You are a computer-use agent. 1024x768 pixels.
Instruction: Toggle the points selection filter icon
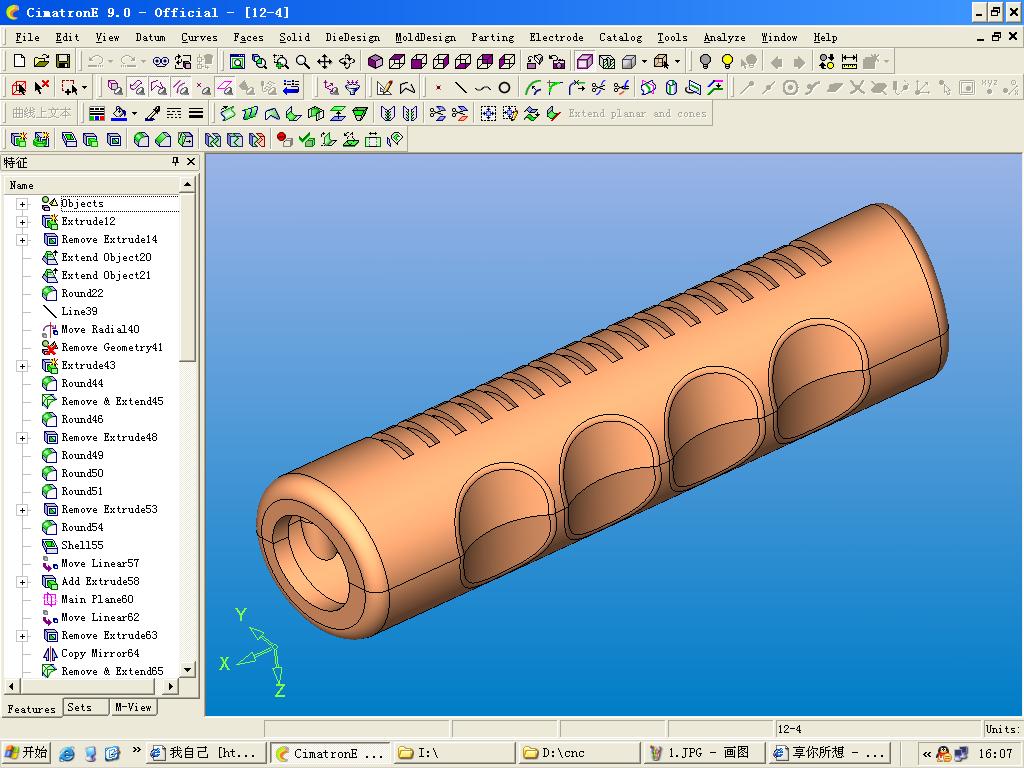click(x=203, y=87)
